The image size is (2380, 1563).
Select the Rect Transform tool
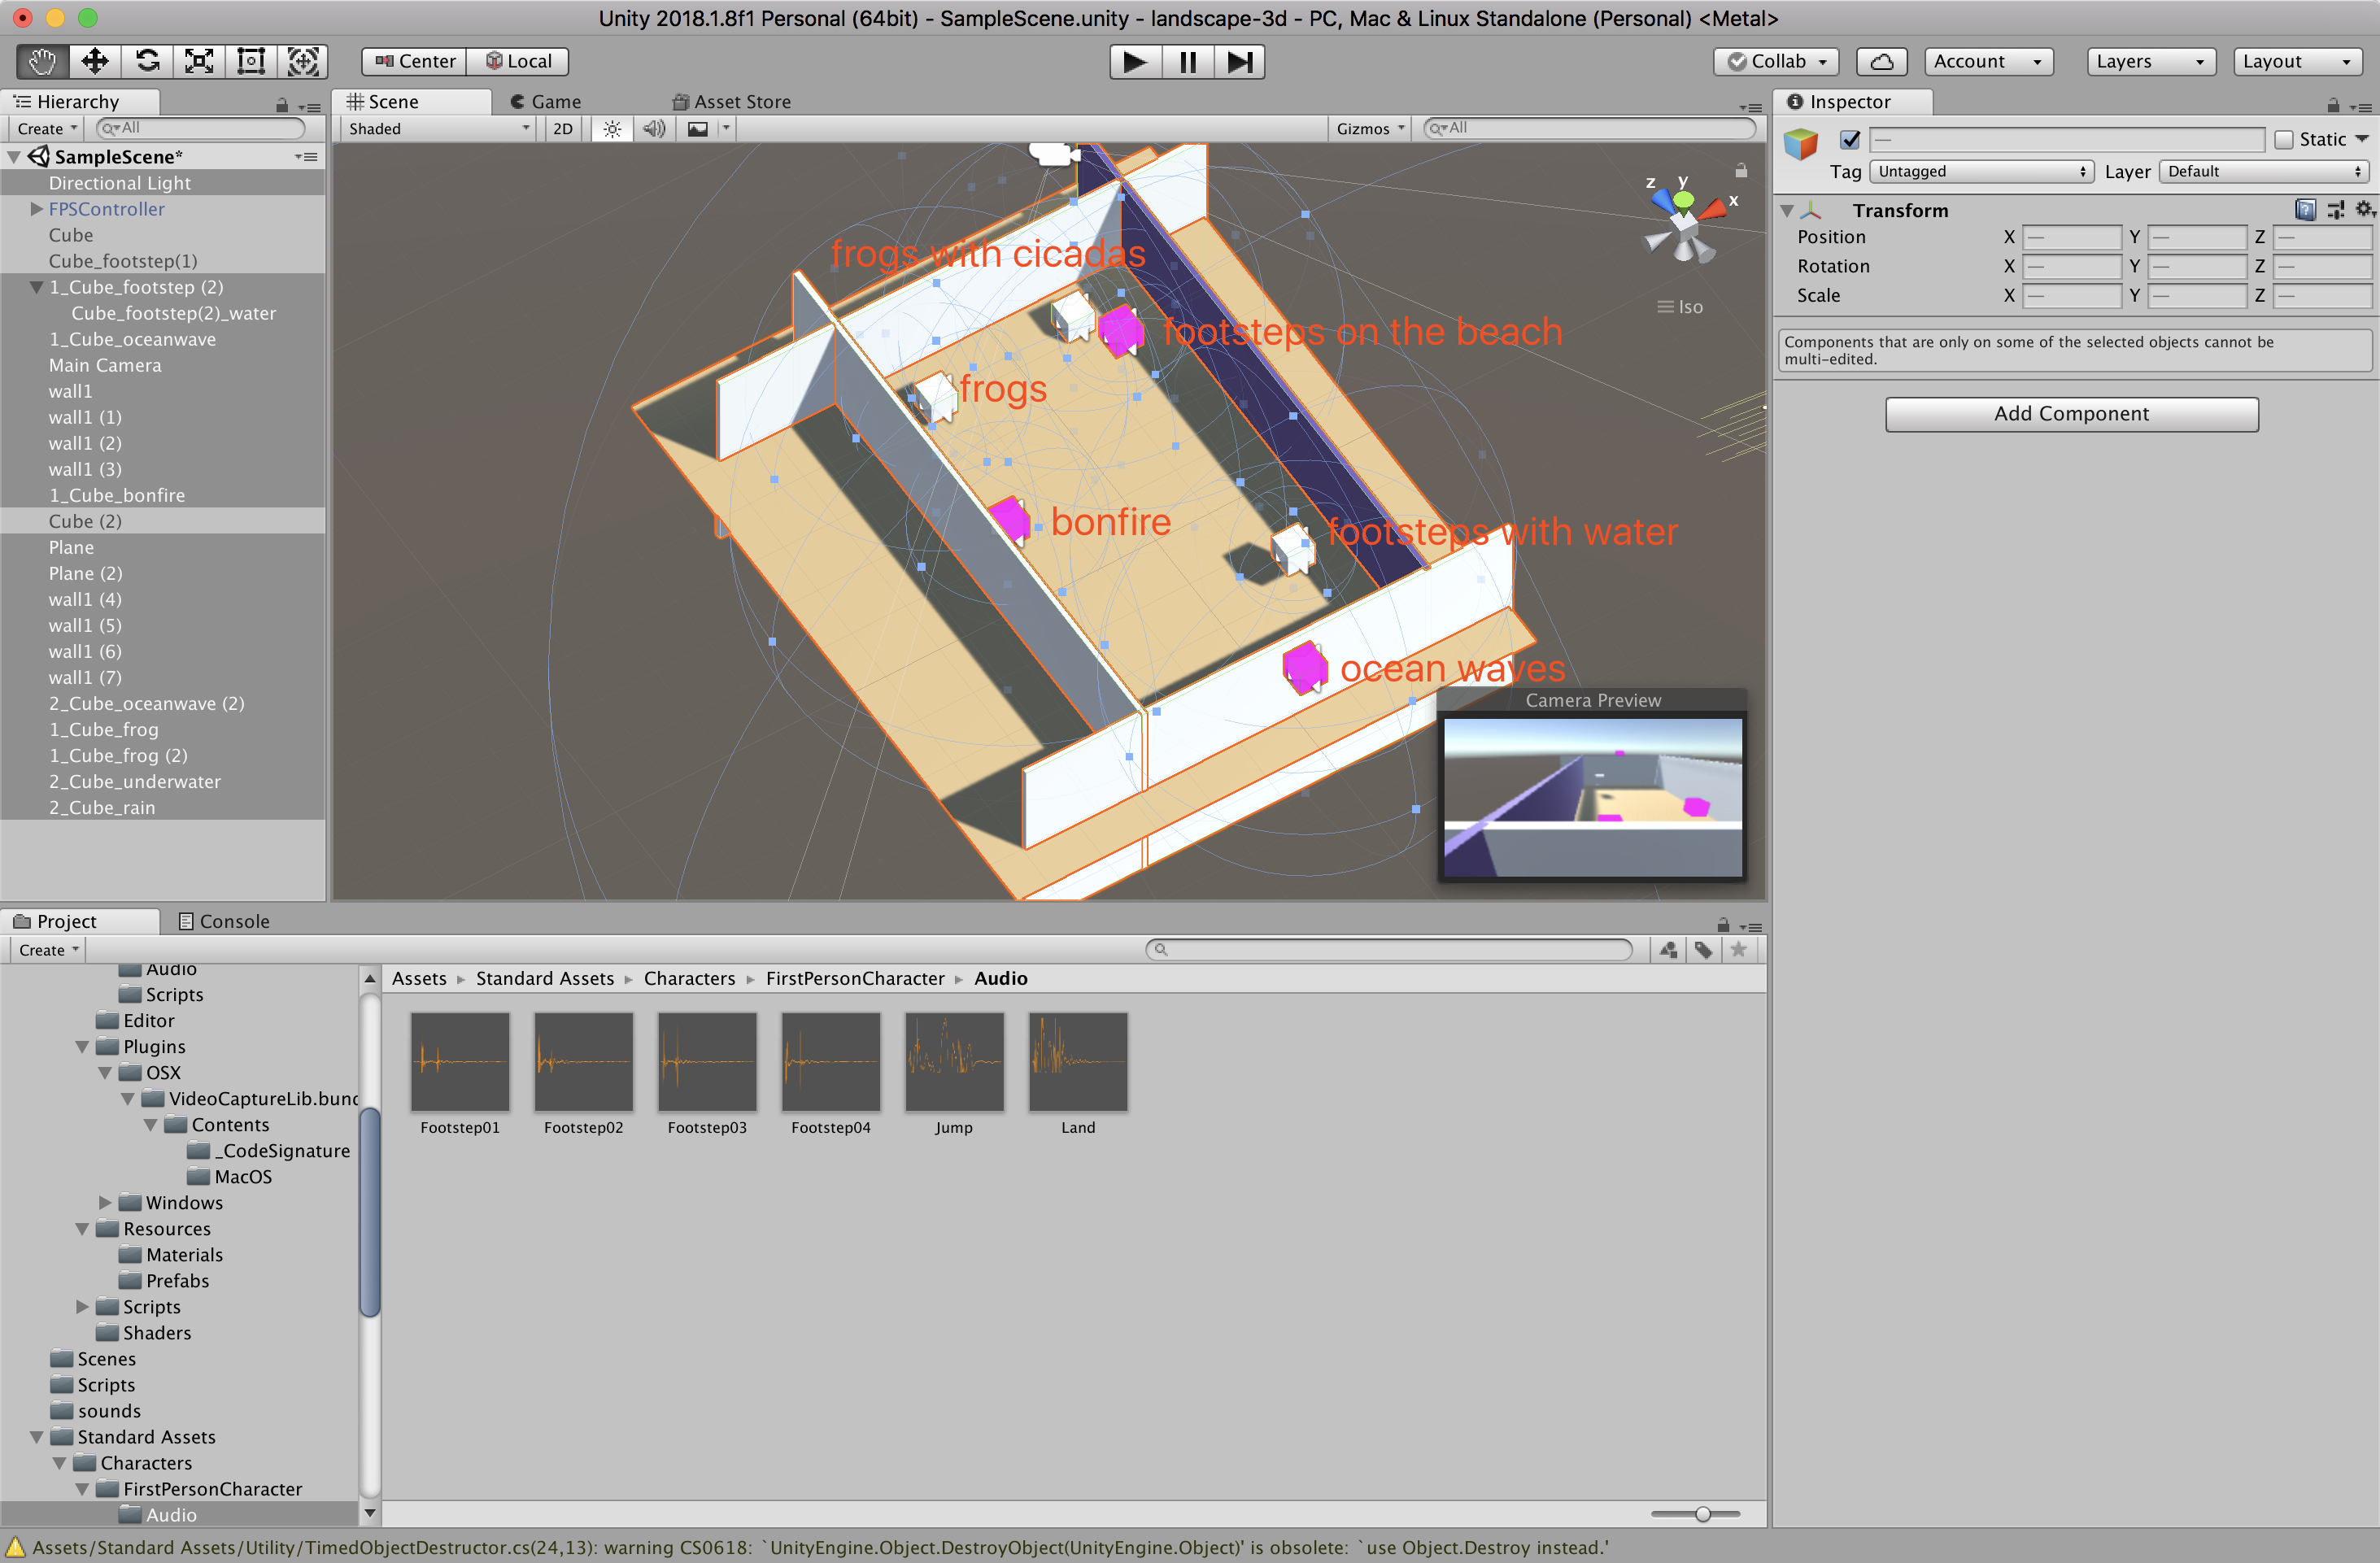251,62
